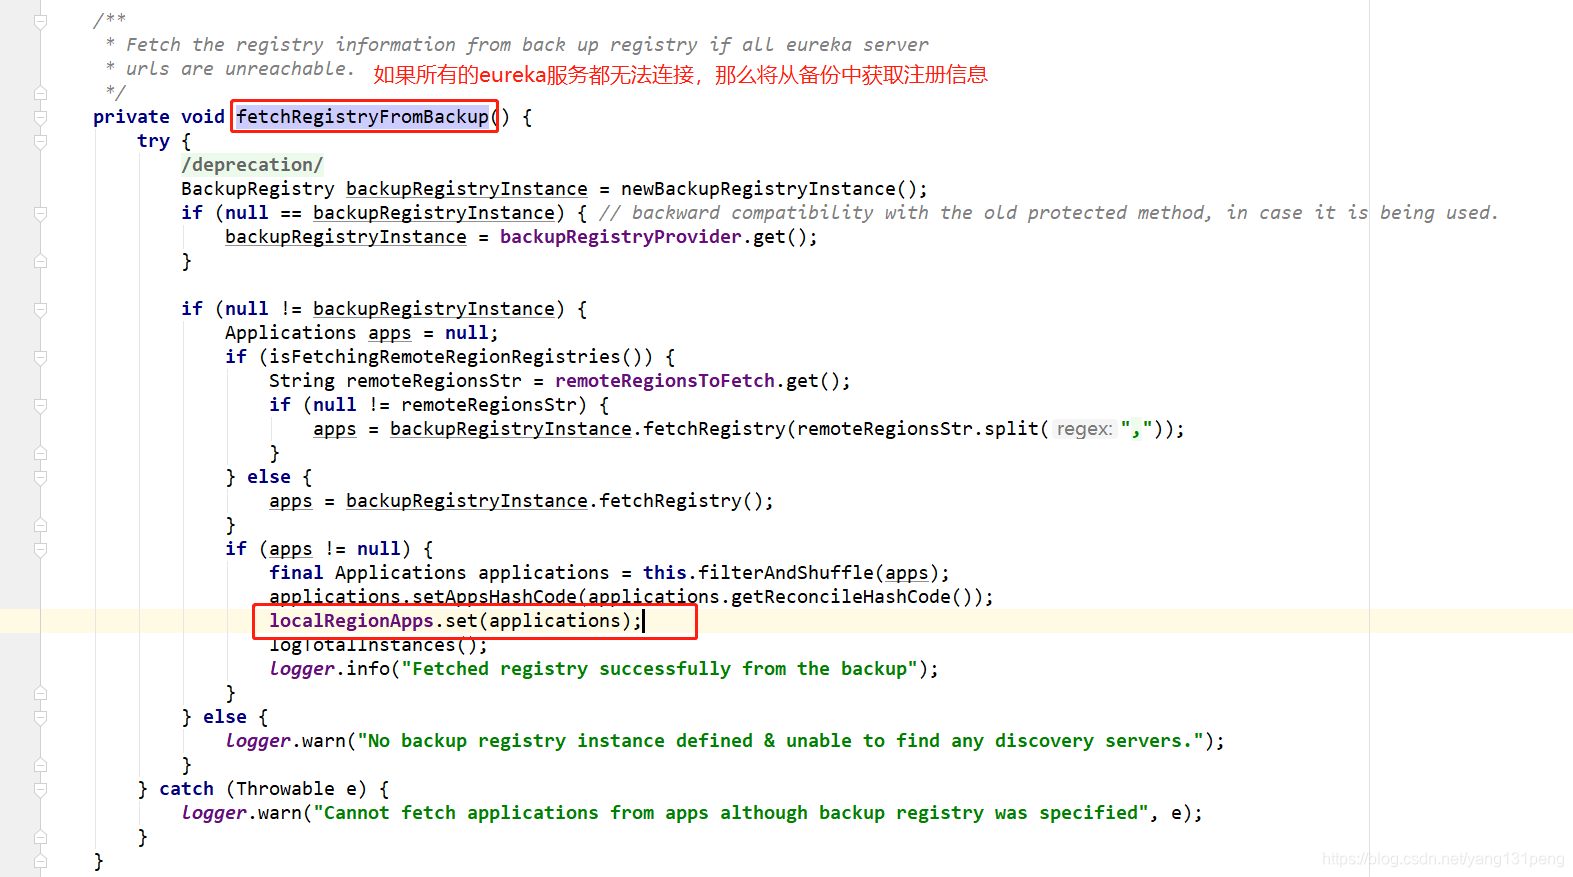Collapse the 'if (apps != null)' fold marker
Viewport: 1573px width, 877px height.
click(40, 549)
